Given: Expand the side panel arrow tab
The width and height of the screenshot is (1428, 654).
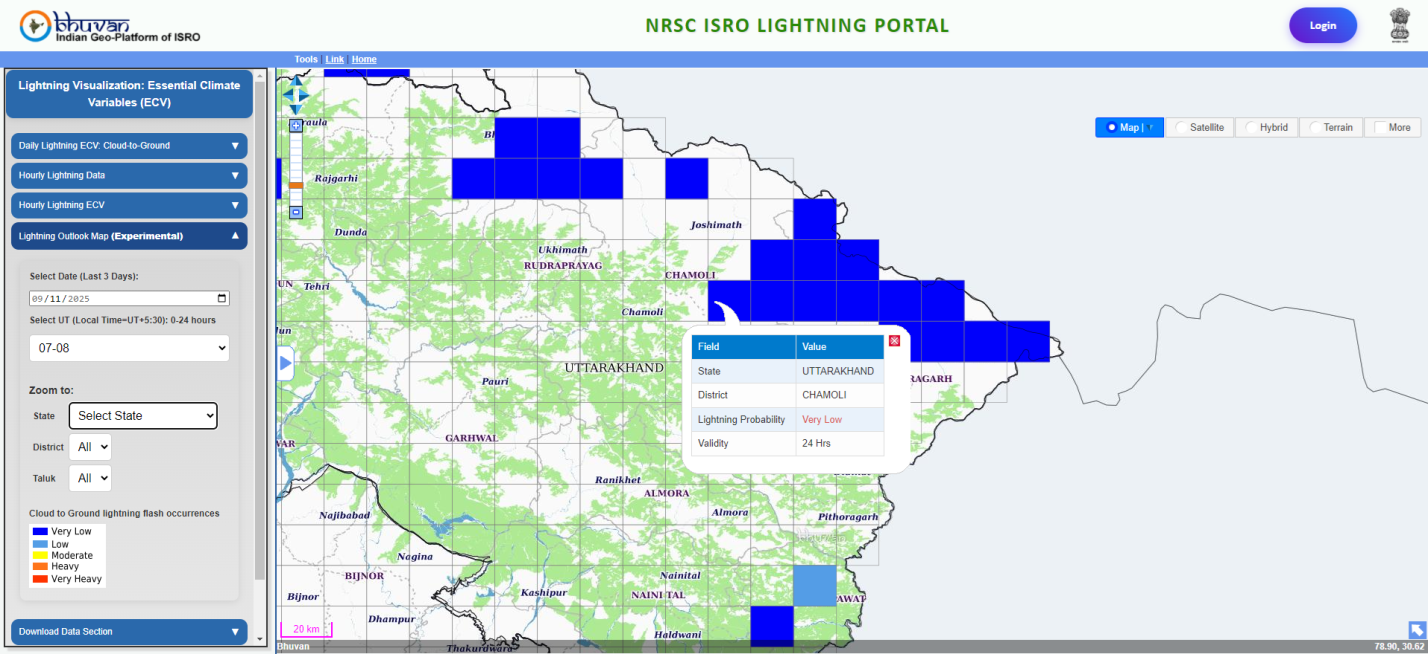Looking at the screenshot, I should click(x=285, y=363).
